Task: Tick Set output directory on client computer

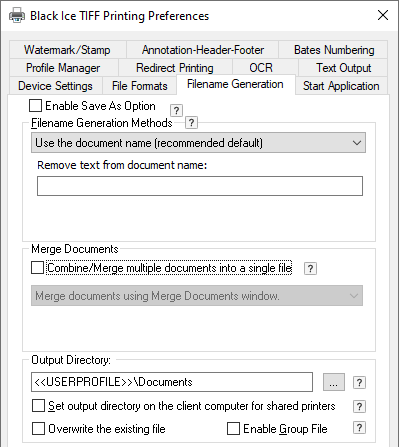Action: pos(38,406)
